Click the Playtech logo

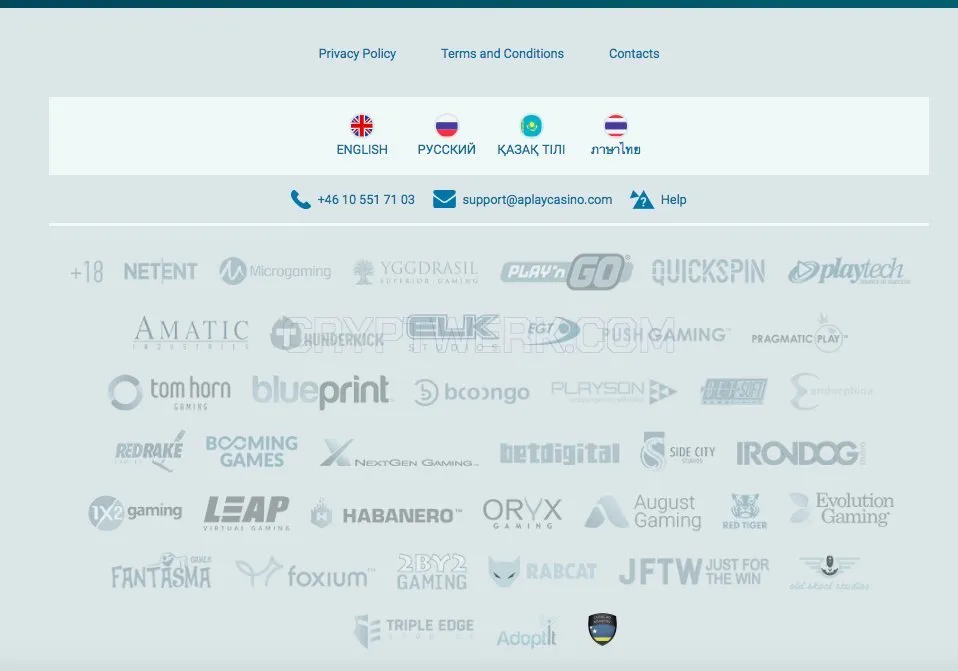pos(849,271)
